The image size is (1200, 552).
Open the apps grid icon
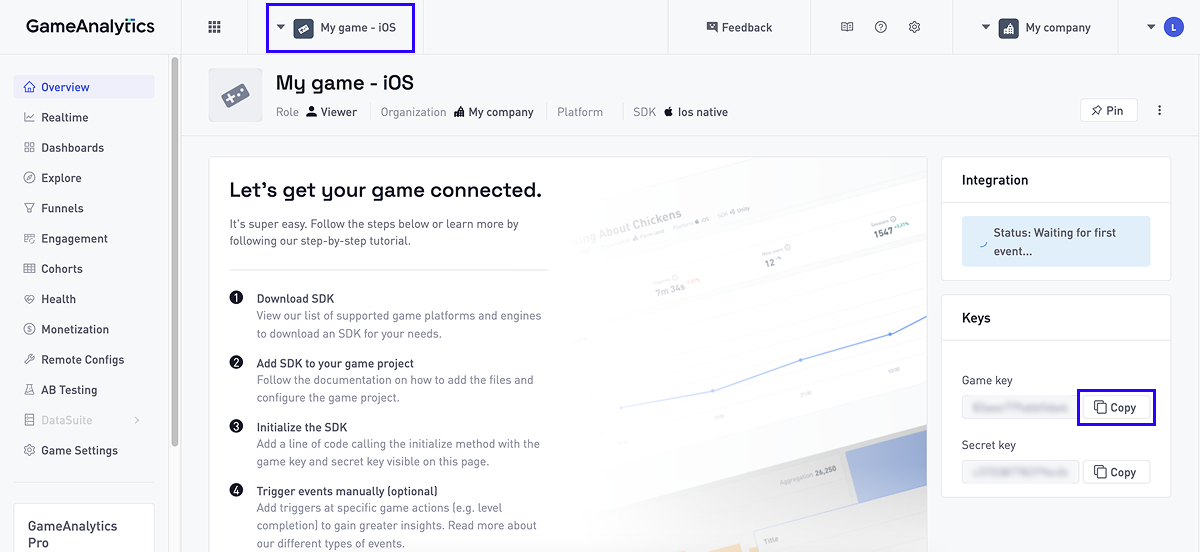point(214,27)
